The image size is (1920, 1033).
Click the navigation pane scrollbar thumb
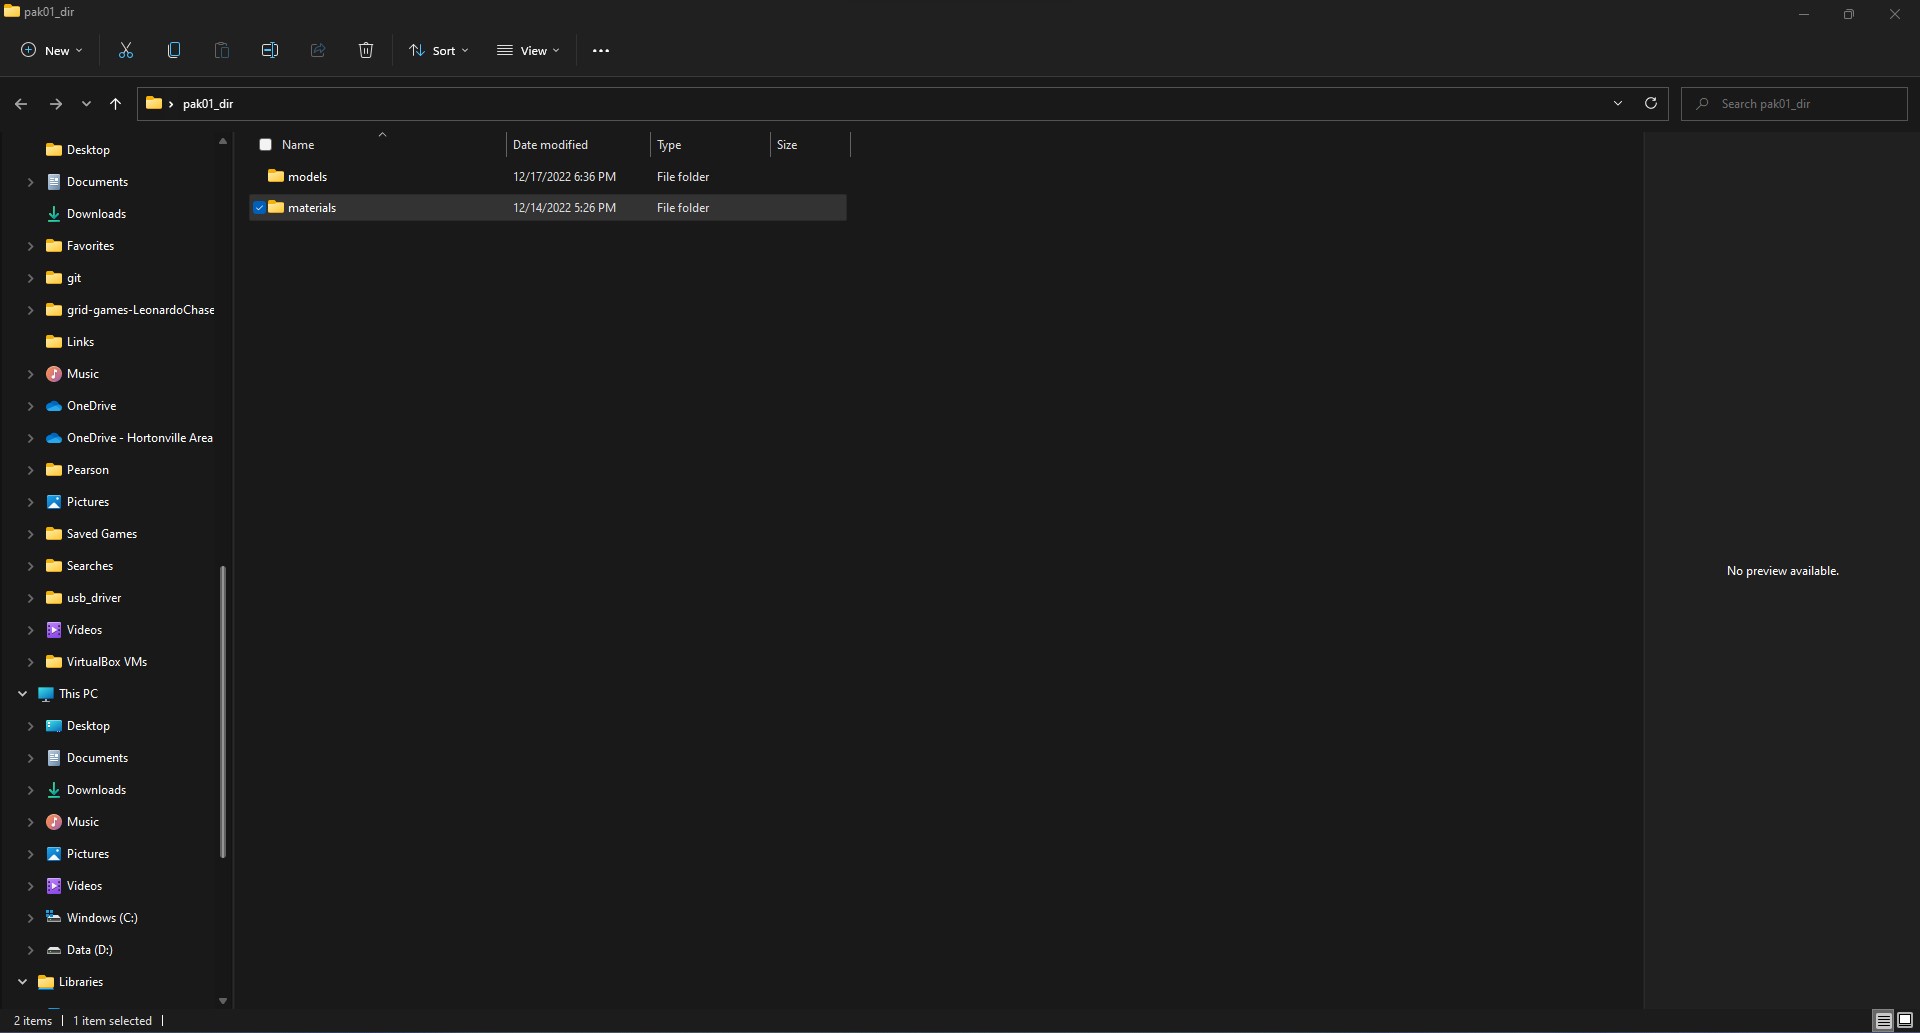point(222,712)
